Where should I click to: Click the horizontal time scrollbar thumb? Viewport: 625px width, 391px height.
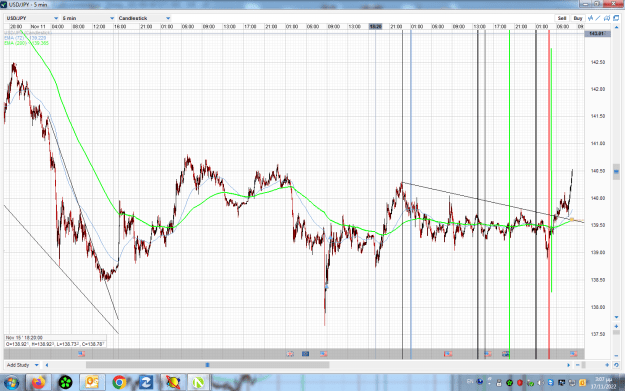tap(207, 365)
